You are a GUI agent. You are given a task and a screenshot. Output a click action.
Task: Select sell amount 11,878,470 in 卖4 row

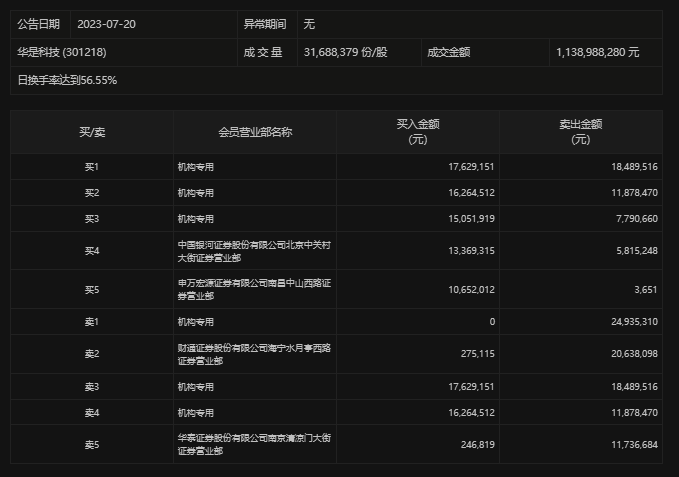(634, 413)
